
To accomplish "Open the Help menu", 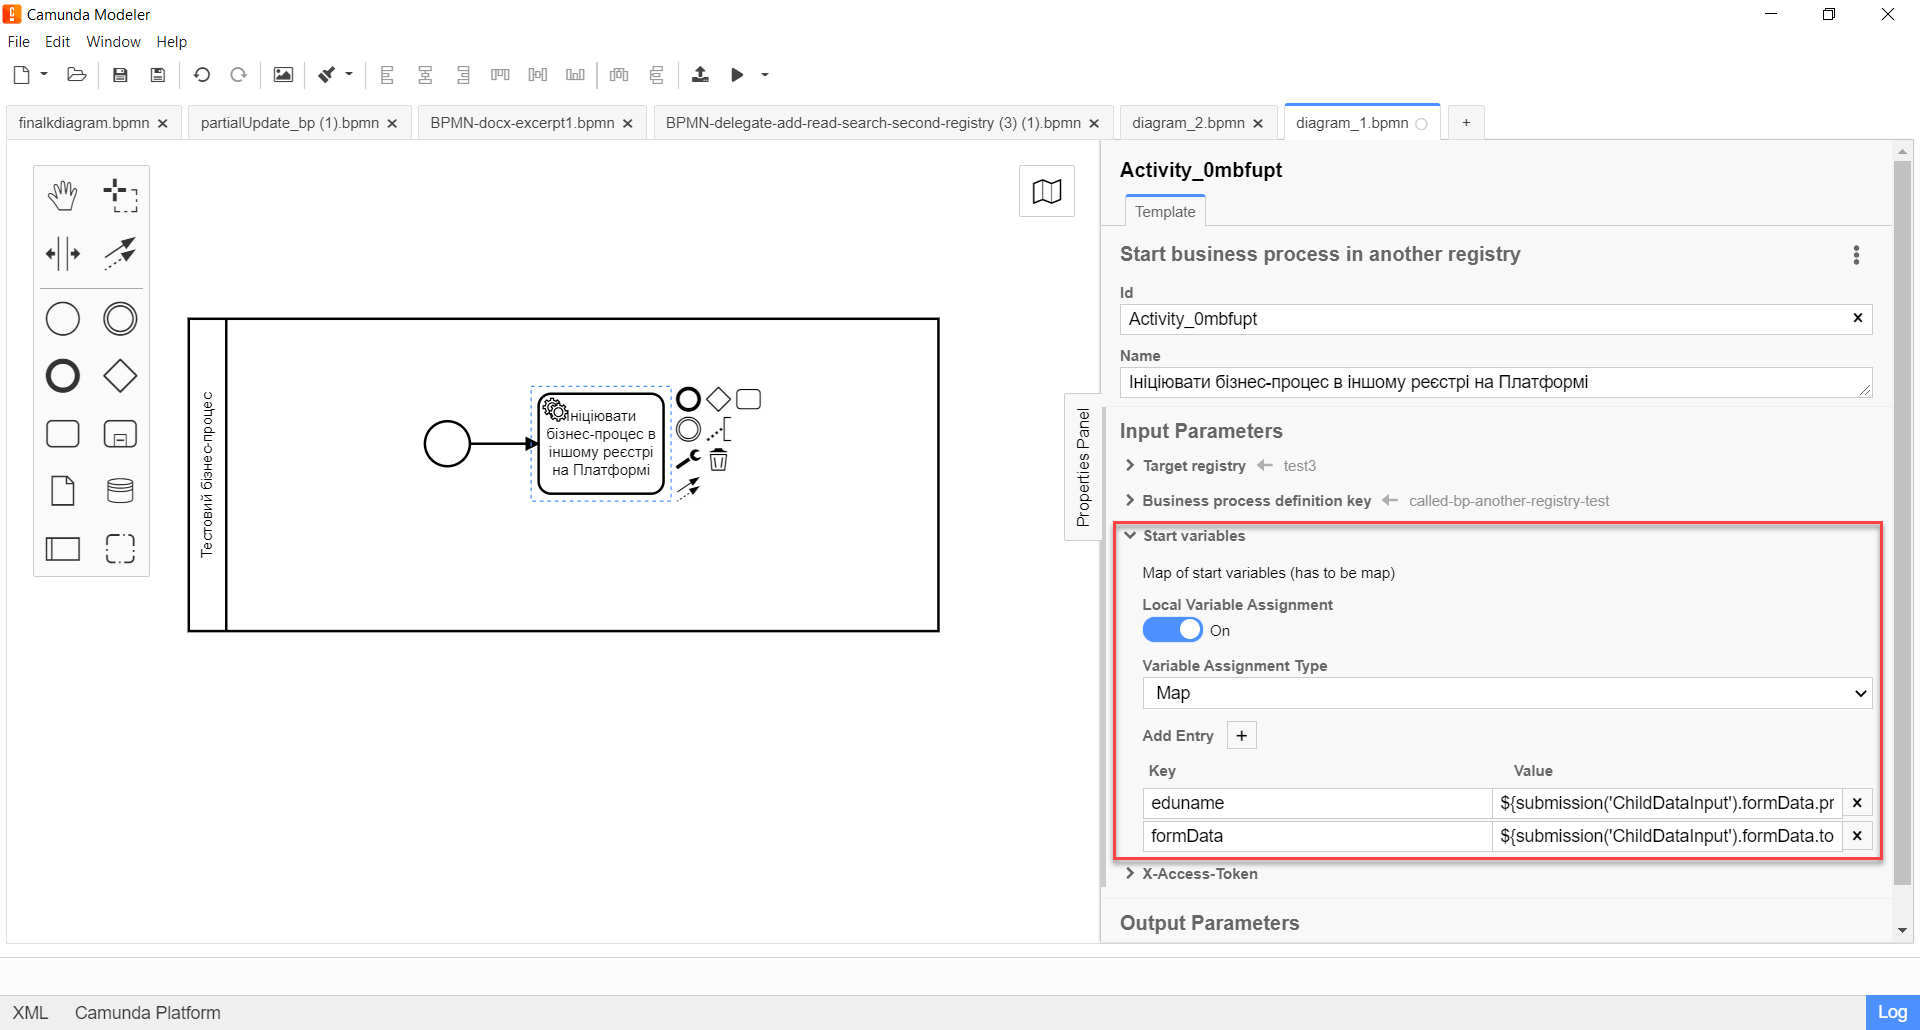I will click(x=171, y=42).
